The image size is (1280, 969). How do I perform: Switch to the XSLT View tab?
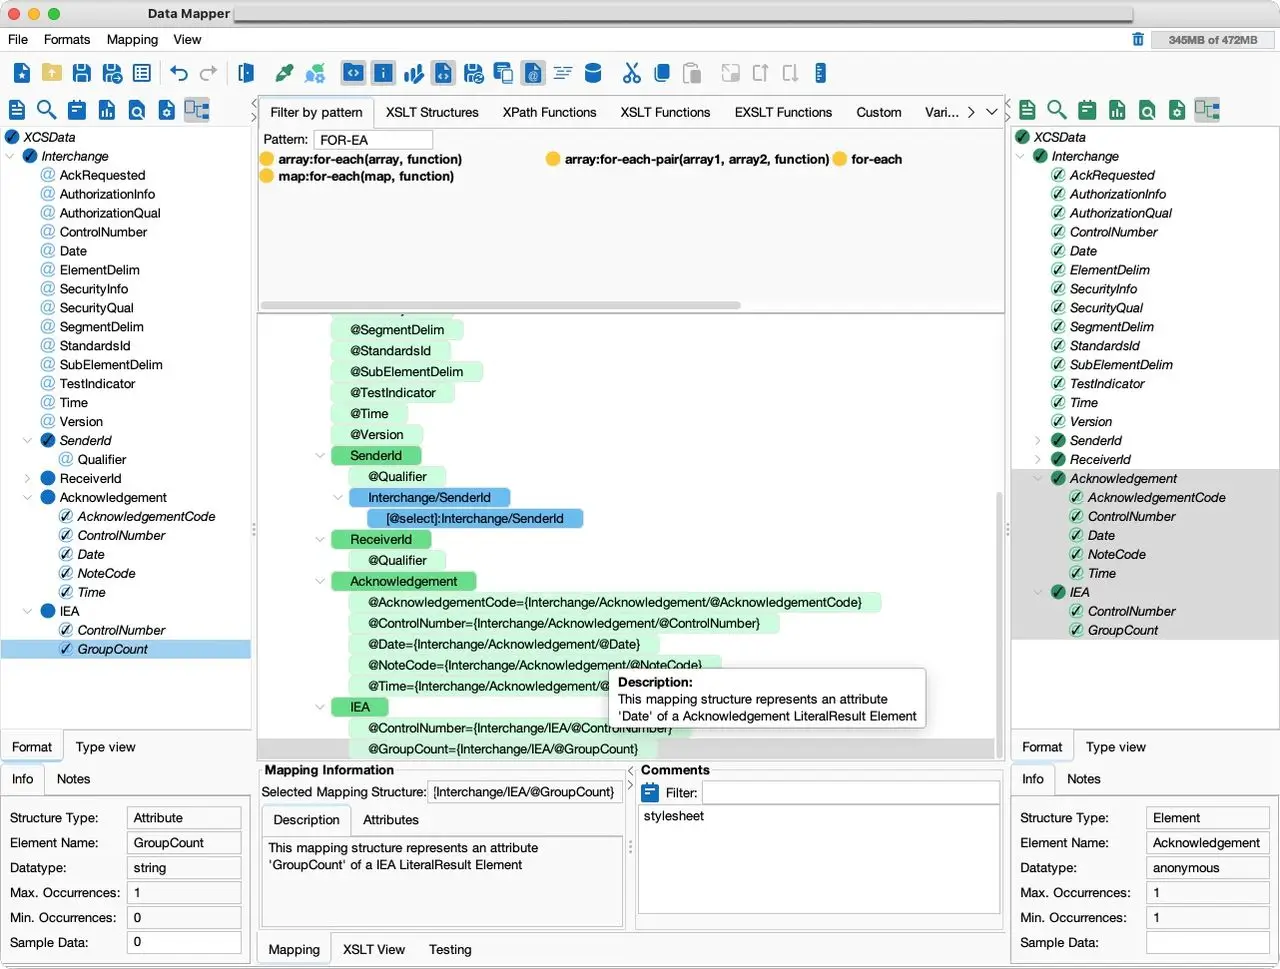pos(374,950)
